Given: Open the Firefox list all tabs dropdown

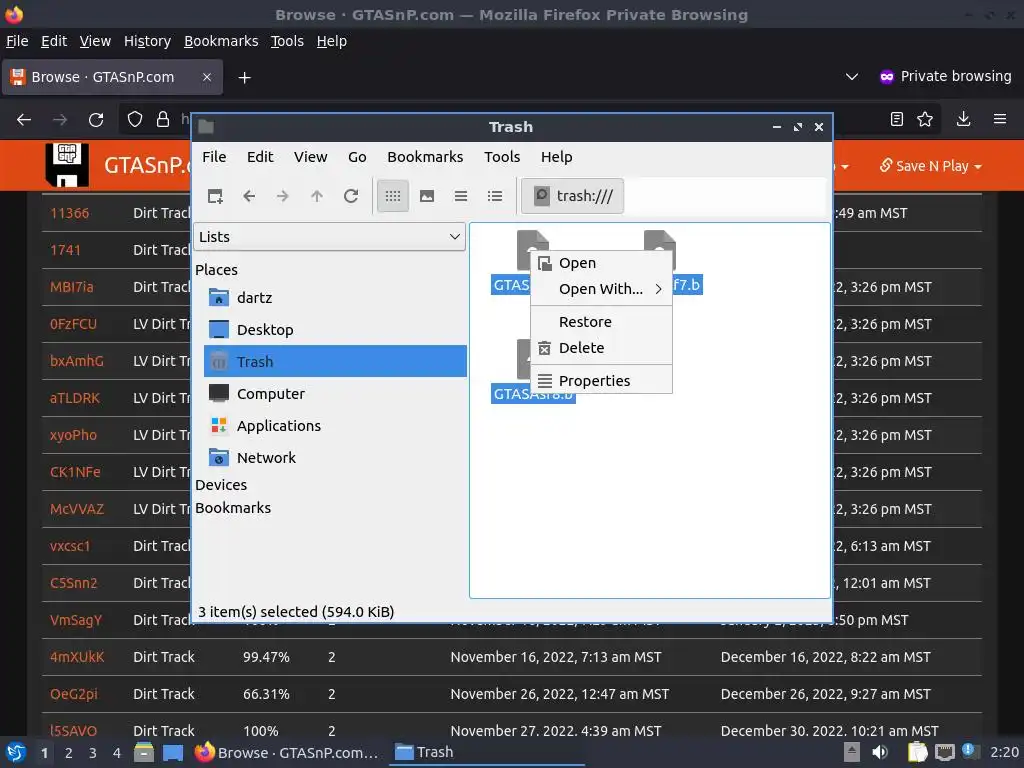Looking at the screenshot, I should pyautogui.click(x=852, y=77).
